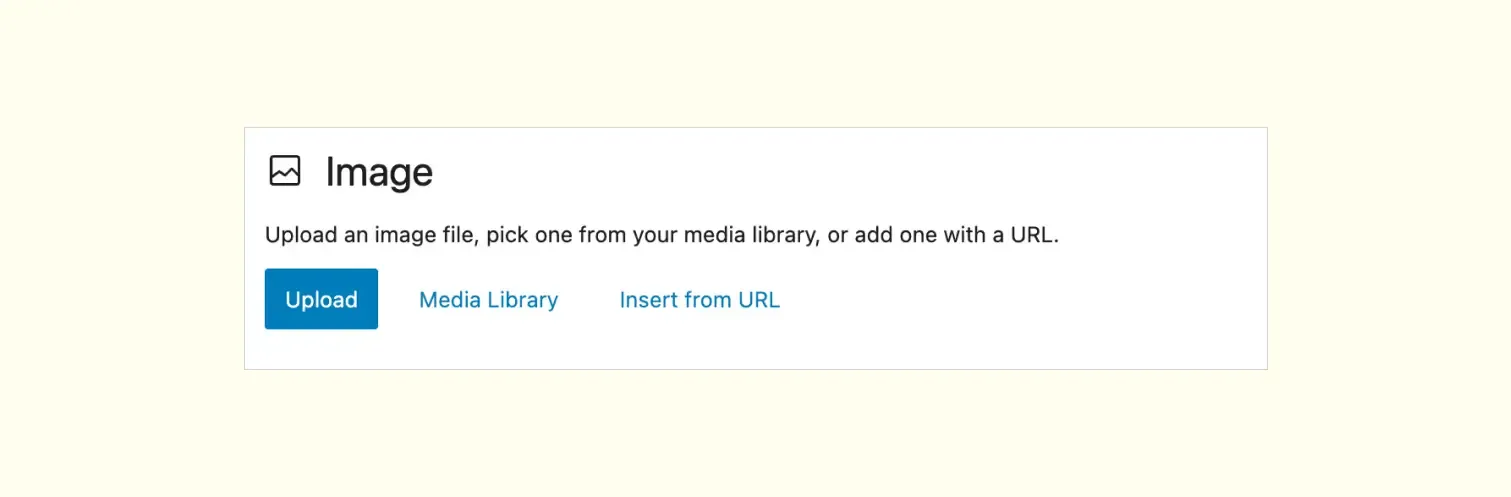1511x497 pixels.
Task: Click white space beneath the Upload button
Action: point(321,349)
